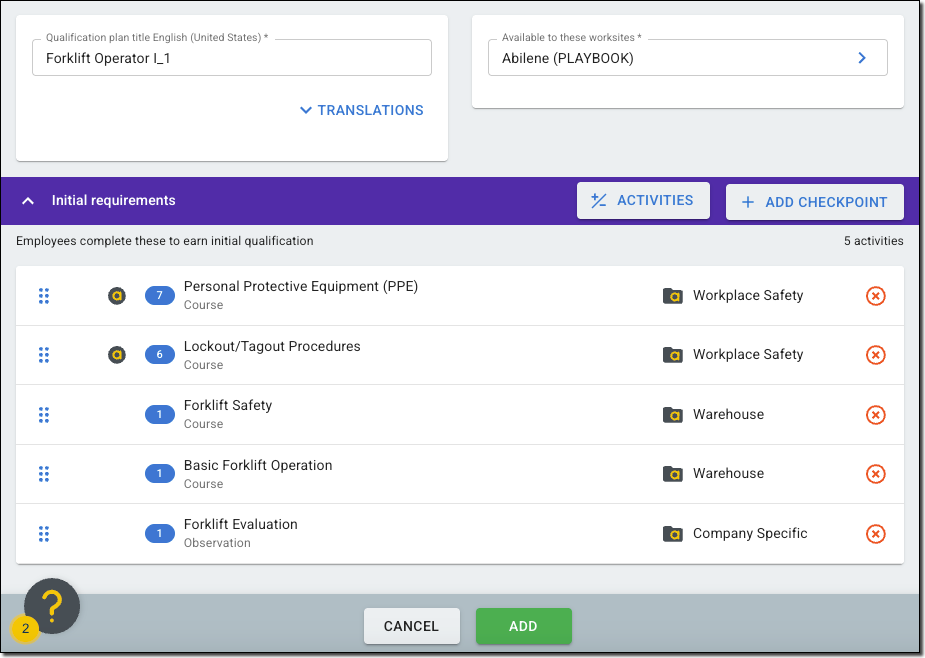
Task: Click the badge icon next to Lockout/Tagout Procedures
Action: pos(117,355)
